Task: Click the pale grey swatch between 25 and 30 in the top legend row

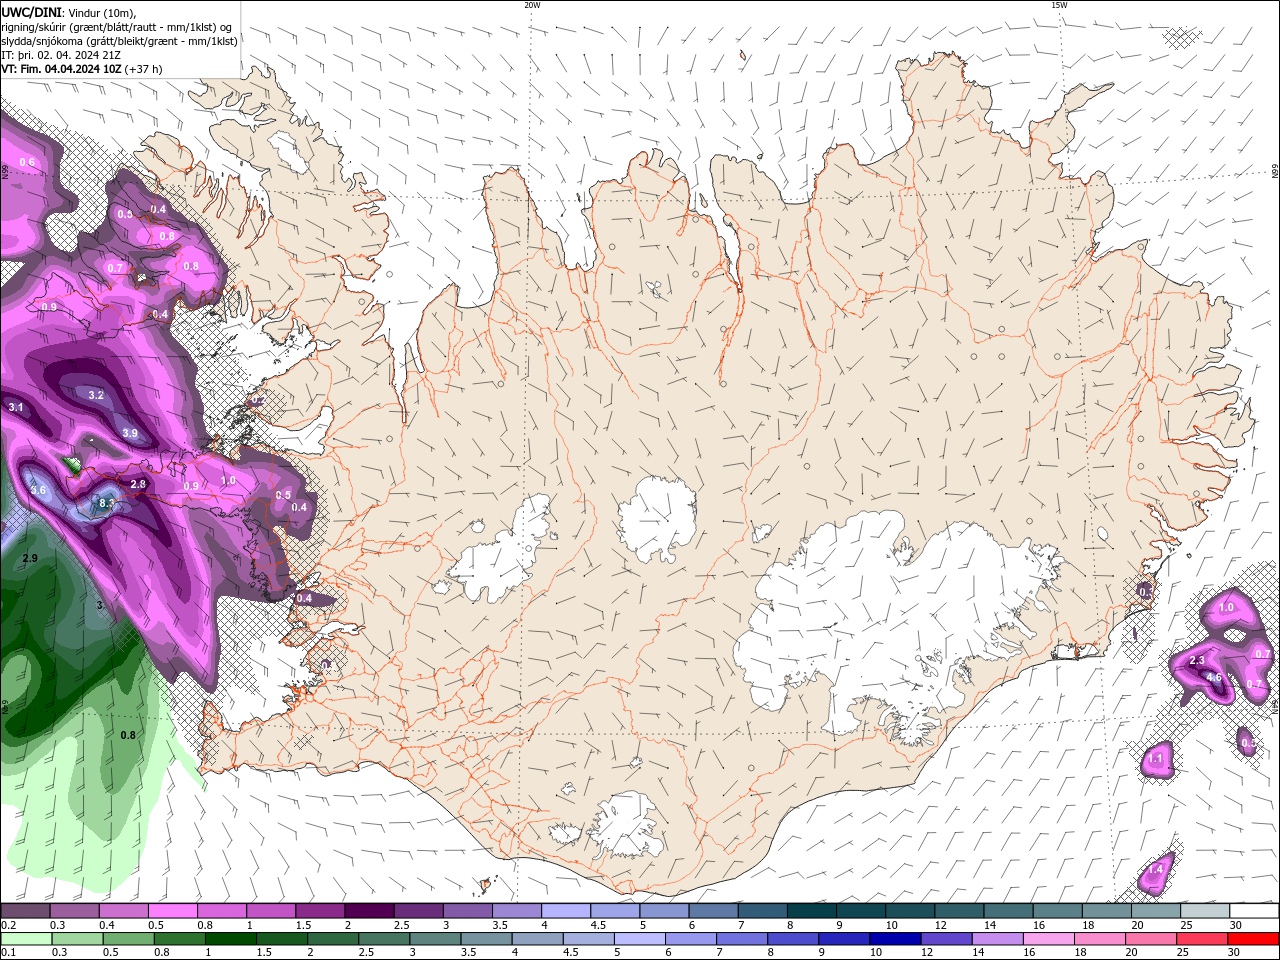Action: pyautogui.click(x=1205, y=911)
